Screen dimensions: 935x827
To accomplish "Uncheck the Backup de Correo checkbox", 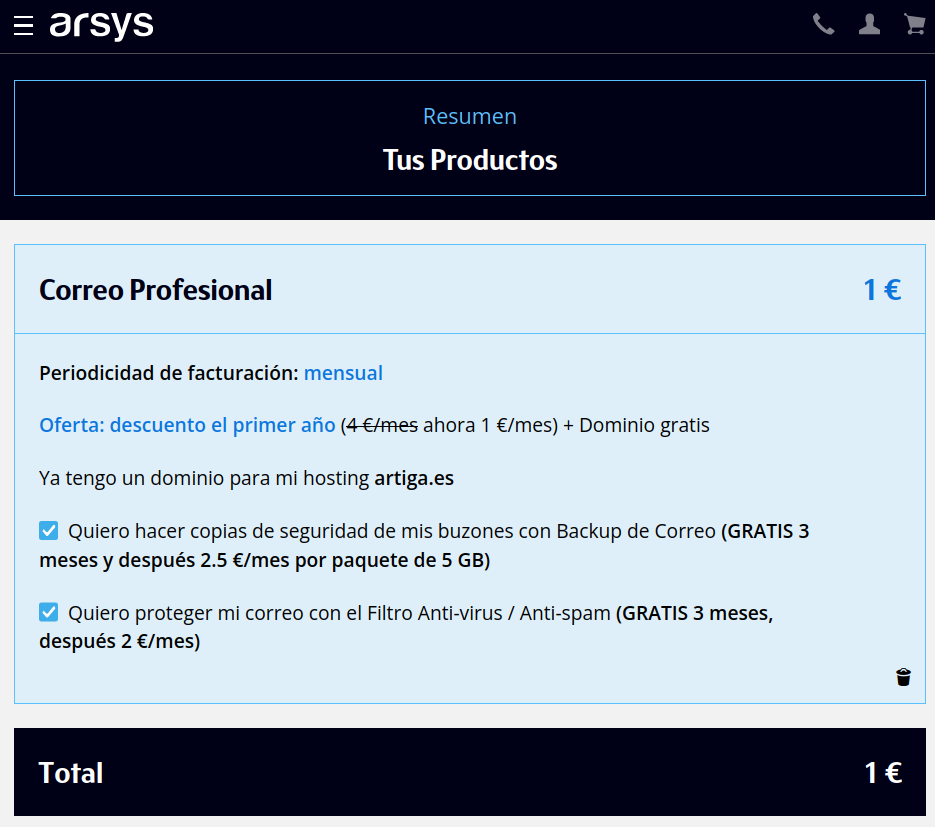I will 49,531.
